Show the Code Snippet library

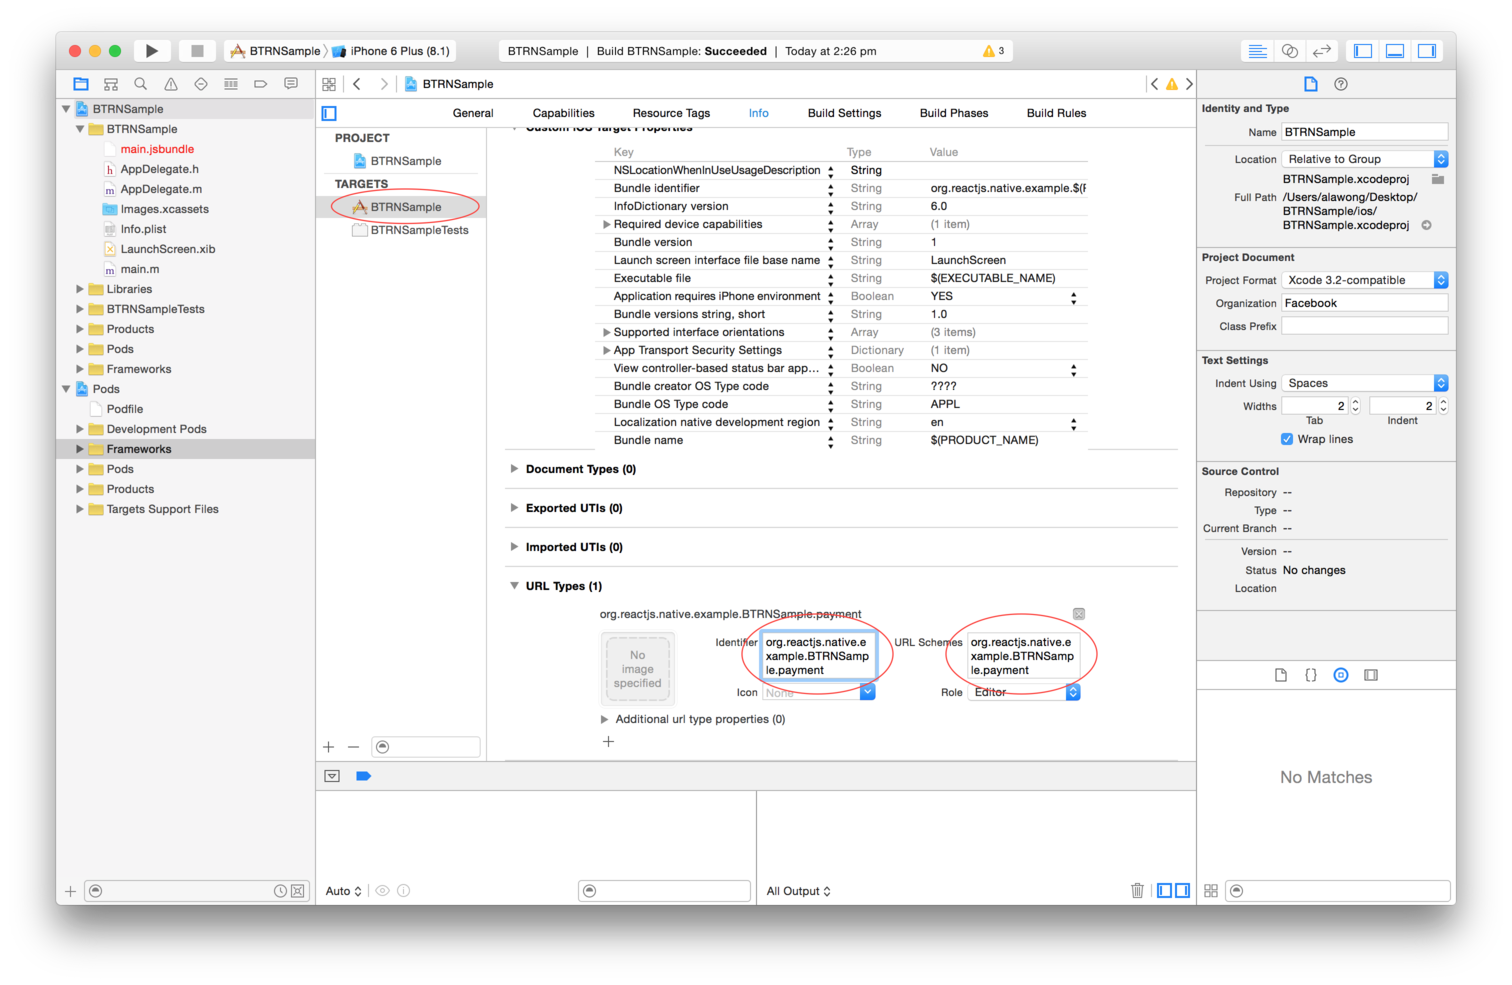point(1311,675)
